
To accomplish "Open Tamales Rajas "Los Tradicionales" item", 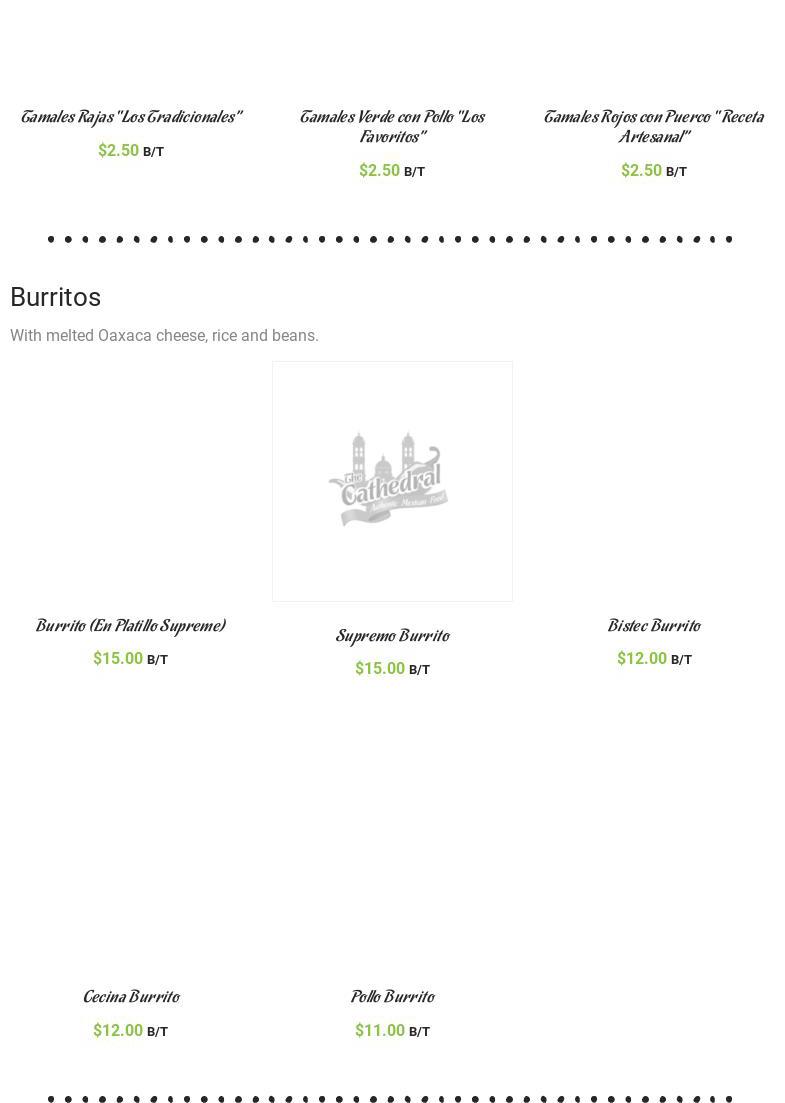I will click(x=131, y=118).
